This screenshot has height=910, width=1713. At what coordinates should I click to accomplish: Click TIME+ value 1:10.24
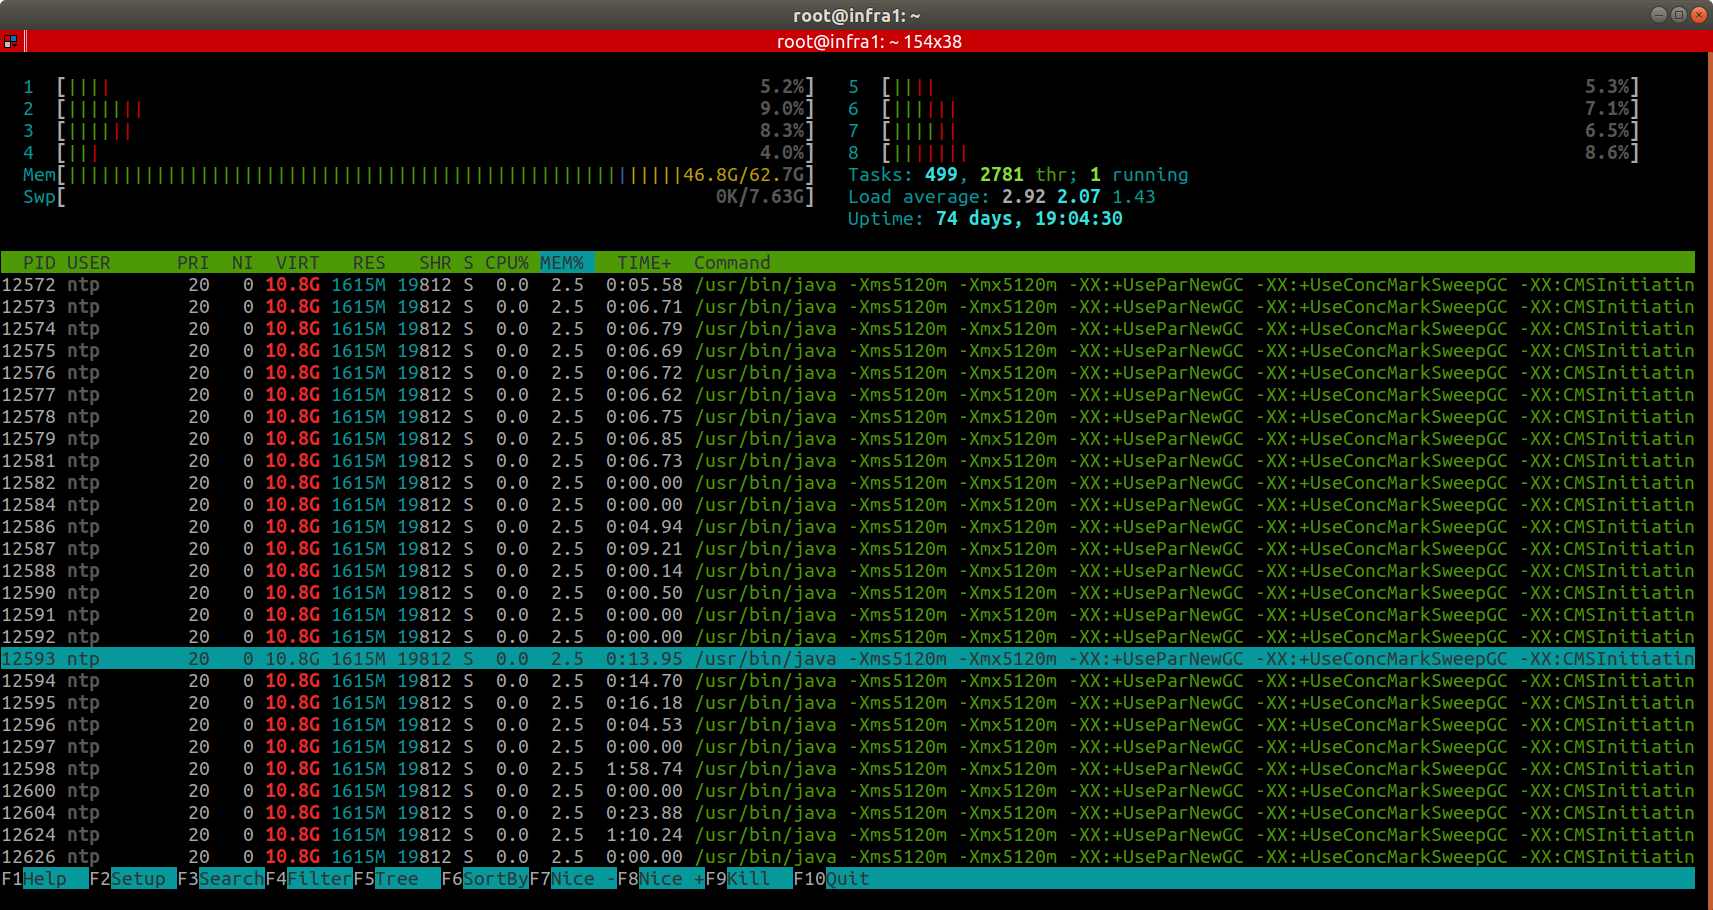point(644,835)
